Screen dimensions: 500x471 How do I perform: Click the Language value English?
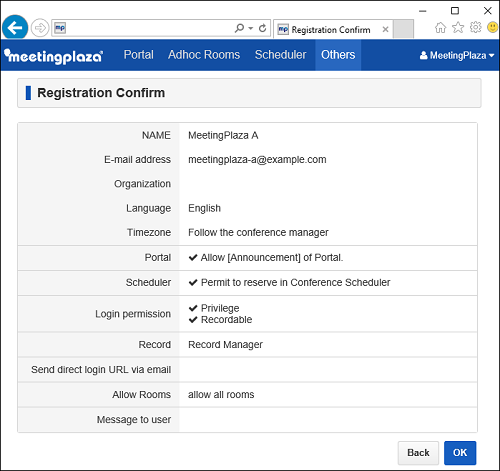[204, 208]
